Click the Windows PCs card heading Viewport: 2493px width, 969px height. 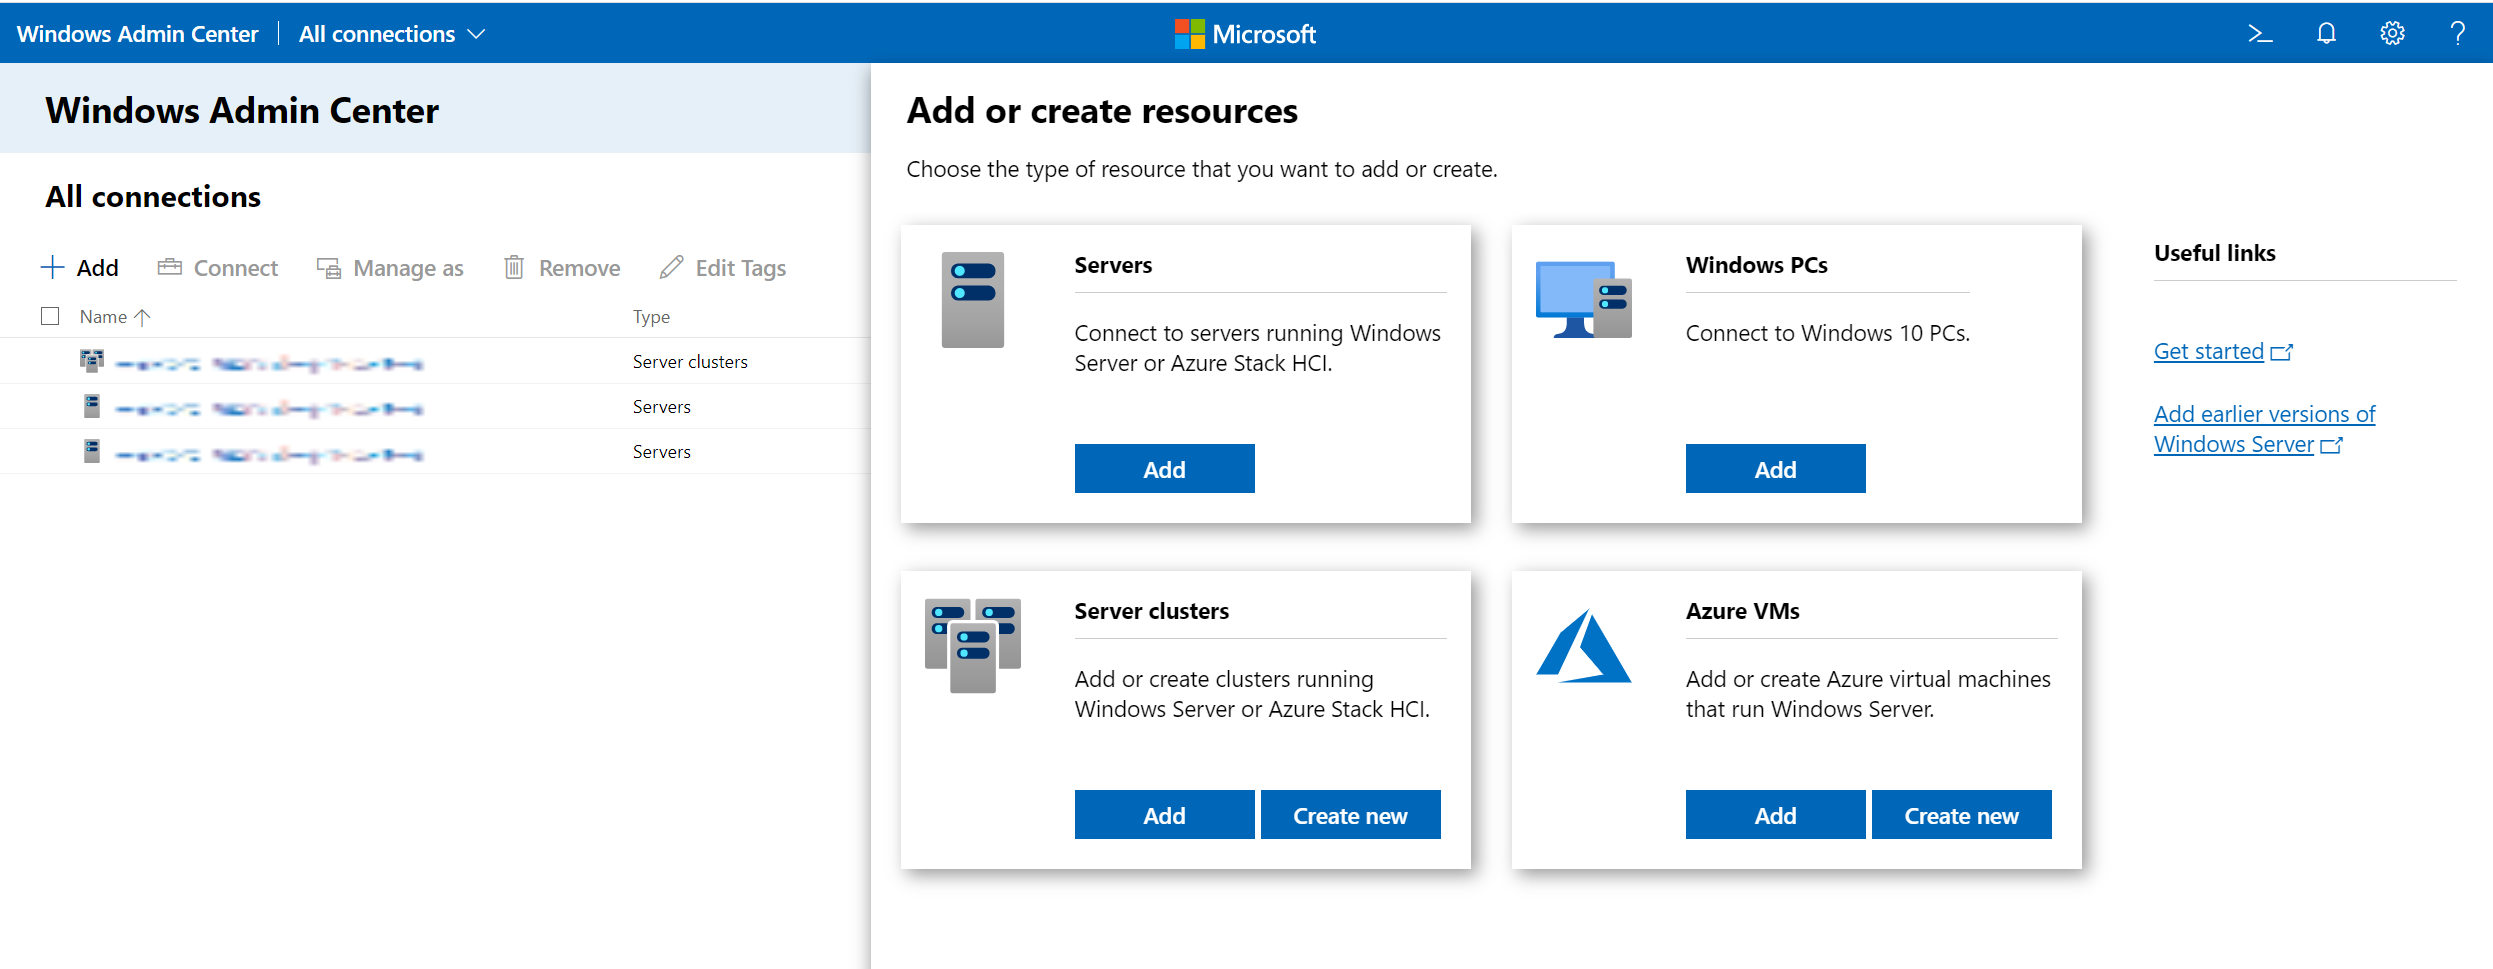[1756, 265]
